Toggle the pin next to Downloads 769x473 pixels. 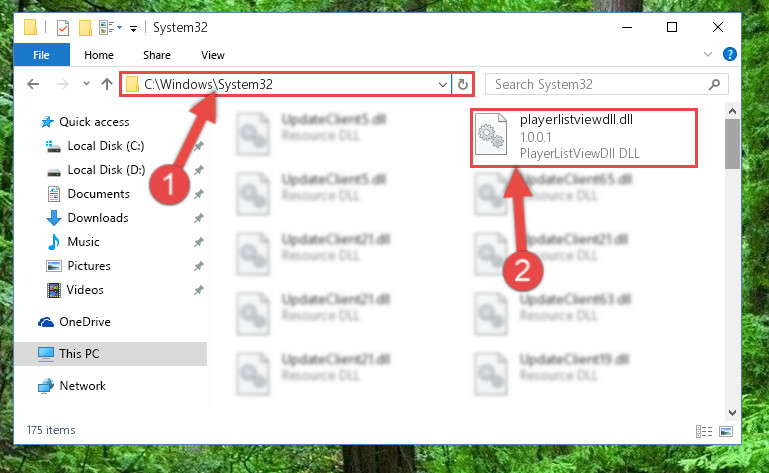(198, 218)
